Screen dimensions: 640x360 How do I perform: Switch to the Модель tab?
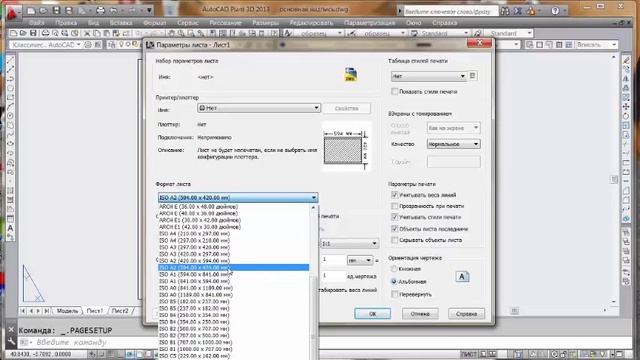click(x=67, y=311)
